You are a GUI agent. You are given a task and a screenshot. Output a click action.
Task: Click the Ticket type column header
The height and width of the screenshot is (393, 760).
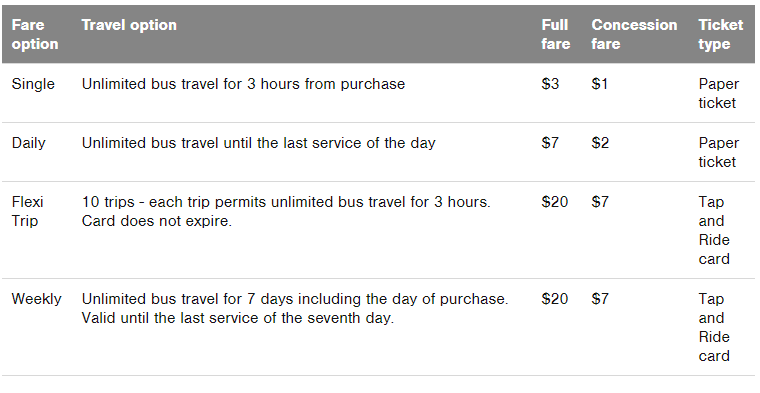point(721,34)
